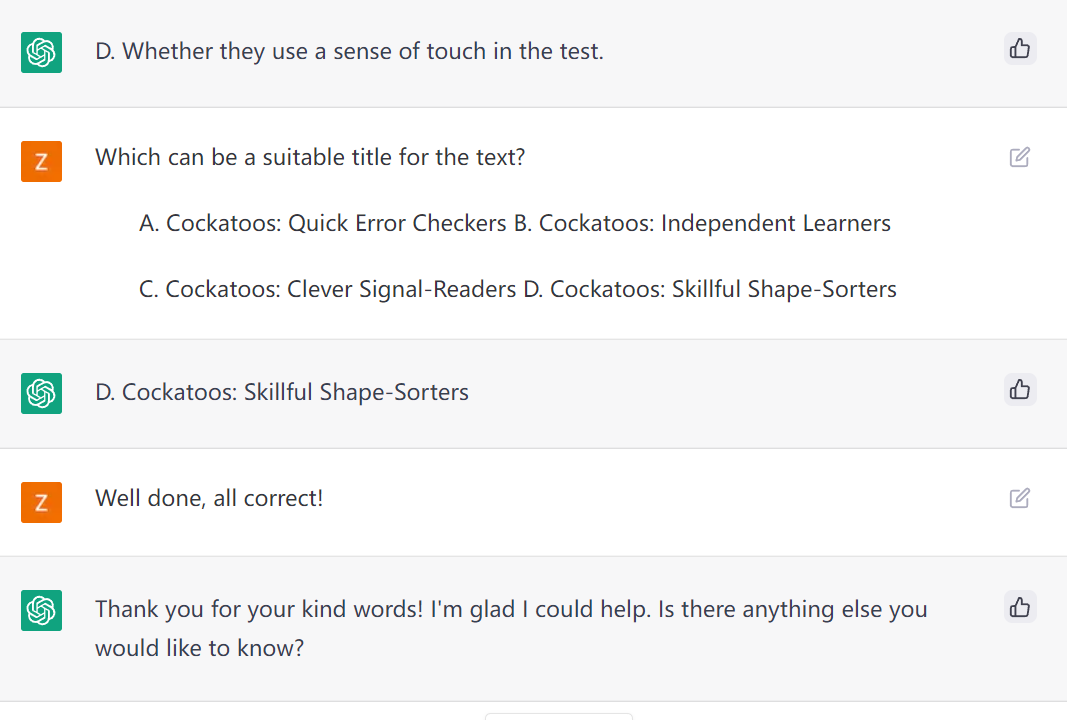Click ChatGPT logo beside 'Skillful Shape-Sorters' reply

42,393
